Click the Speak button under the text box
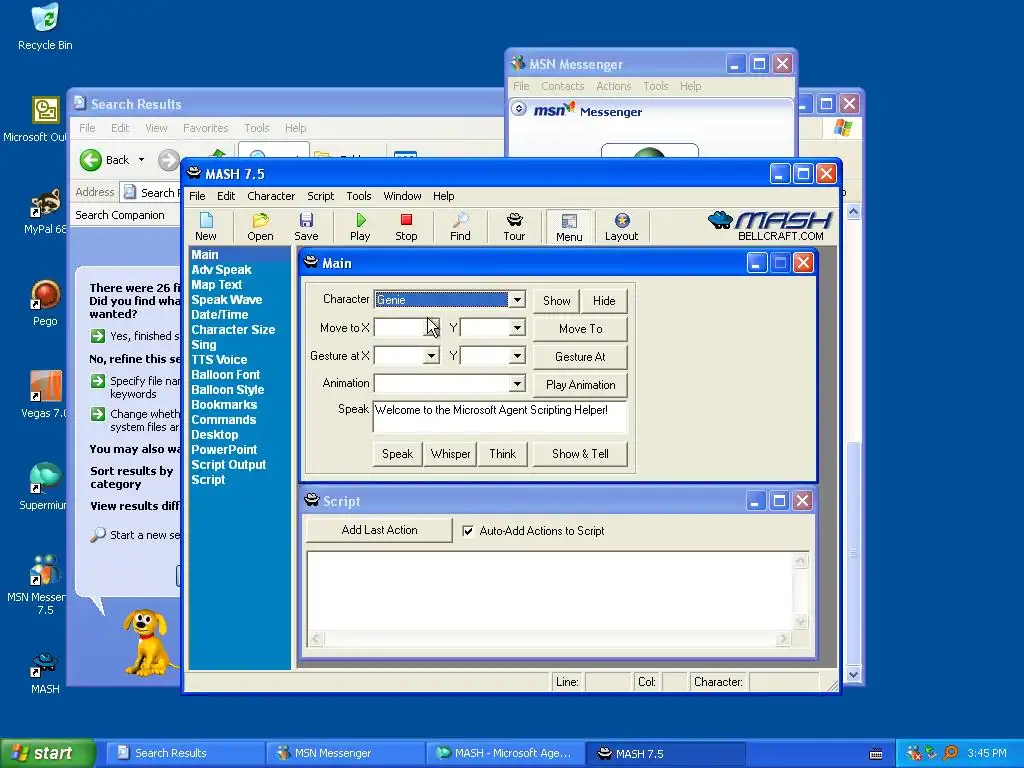1024x768 pixels. [x=398, y=454]
